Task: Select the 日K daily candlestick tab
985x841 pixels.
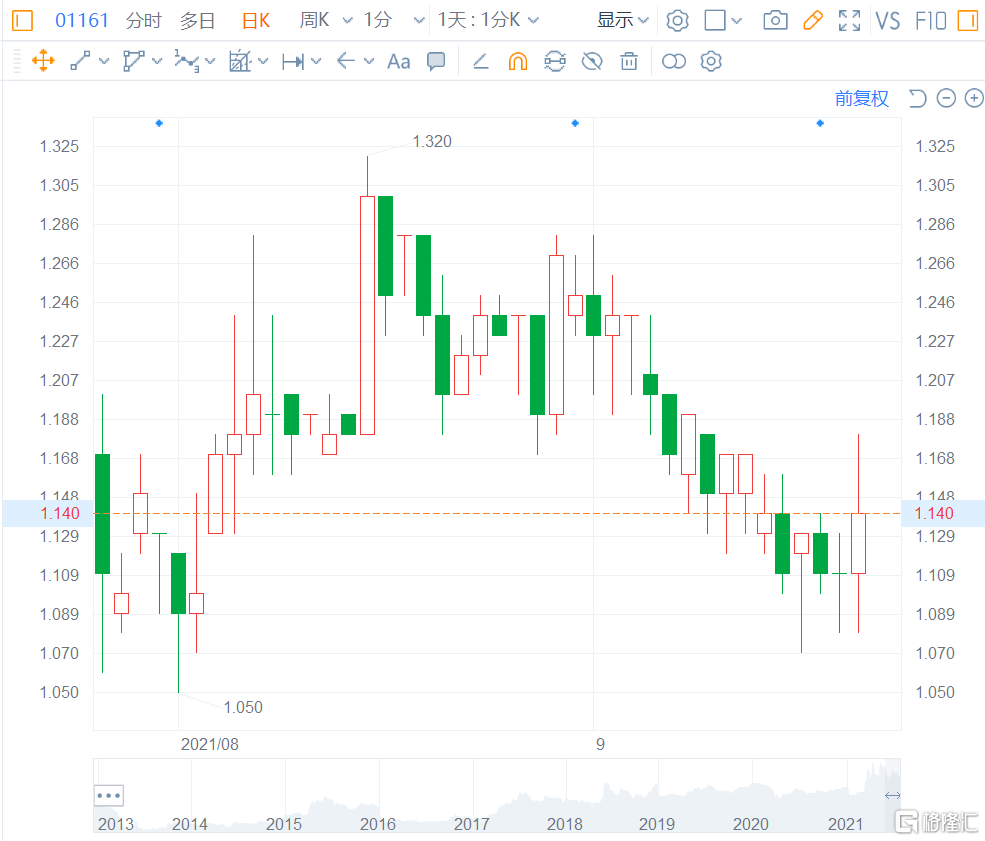Action: (x=256, y=21)
